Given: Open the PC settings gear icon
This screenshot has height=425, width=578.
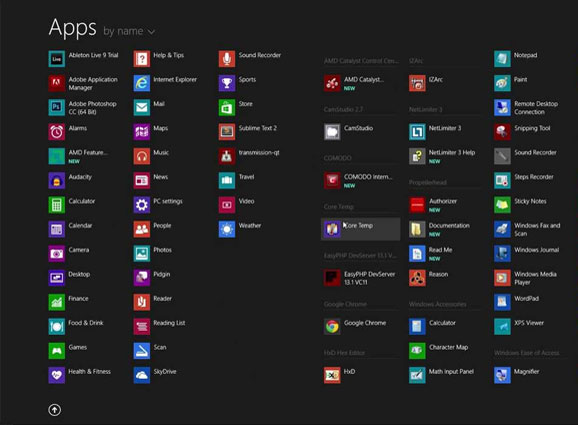Looking at the screenshot, I should pos(142,205).
